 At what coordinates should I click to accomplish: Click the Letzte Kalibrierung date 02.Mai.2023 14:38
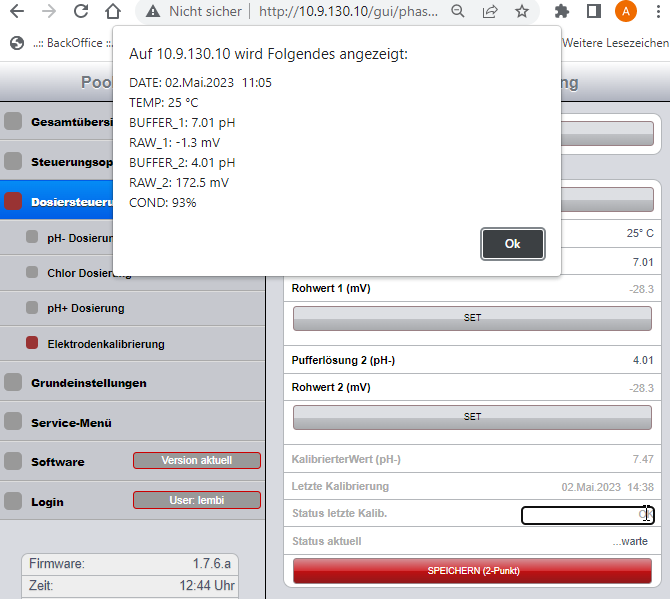608,487
